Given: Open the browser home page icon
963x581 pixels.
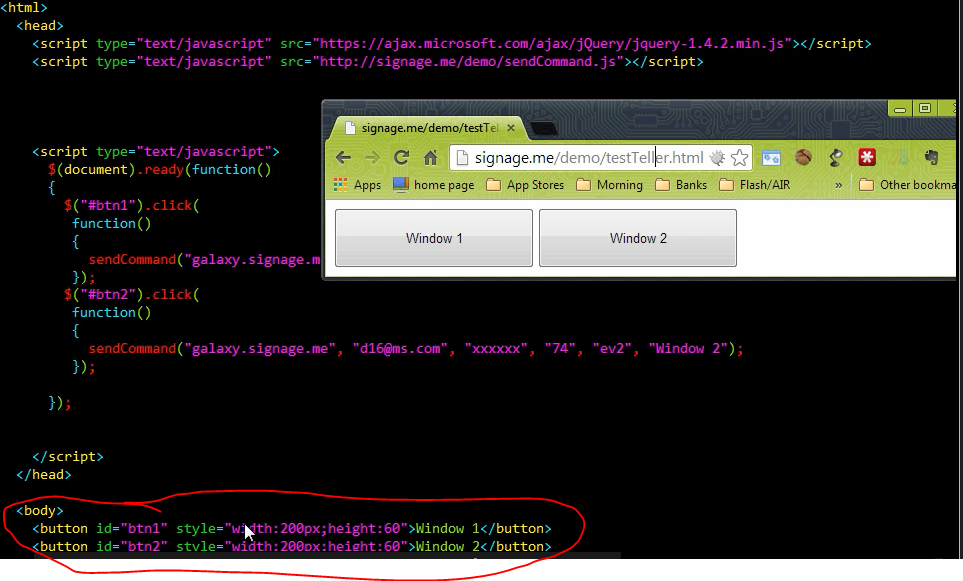Looking at the screenshot, I should coord(431,158).
